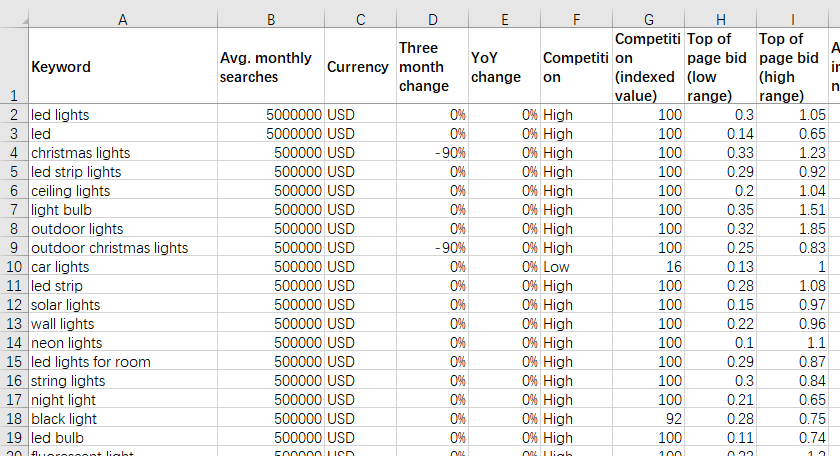Click the 5000000 searches cell for 'led'
The height and width of the screenshot is (456, 840).
(x=270, y=134)
